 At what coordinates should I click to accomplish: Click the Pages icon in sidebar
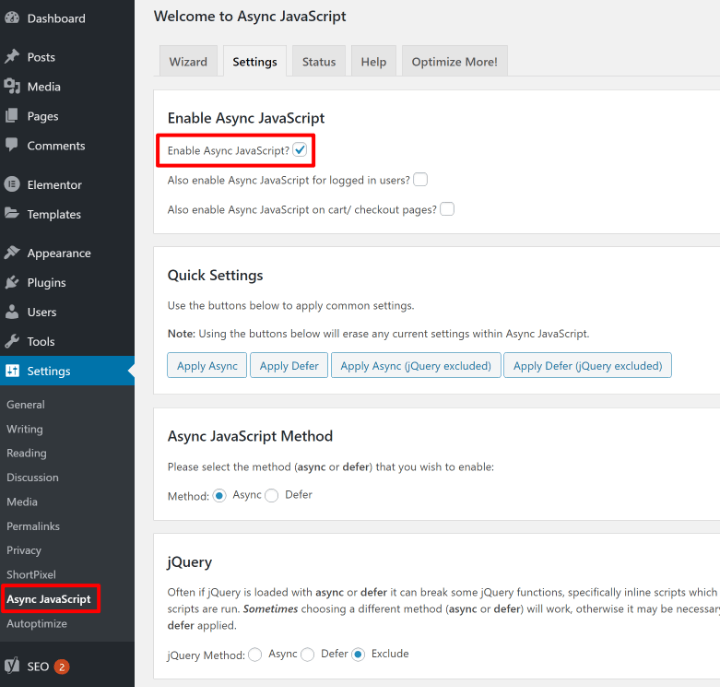tap(12, 116)
